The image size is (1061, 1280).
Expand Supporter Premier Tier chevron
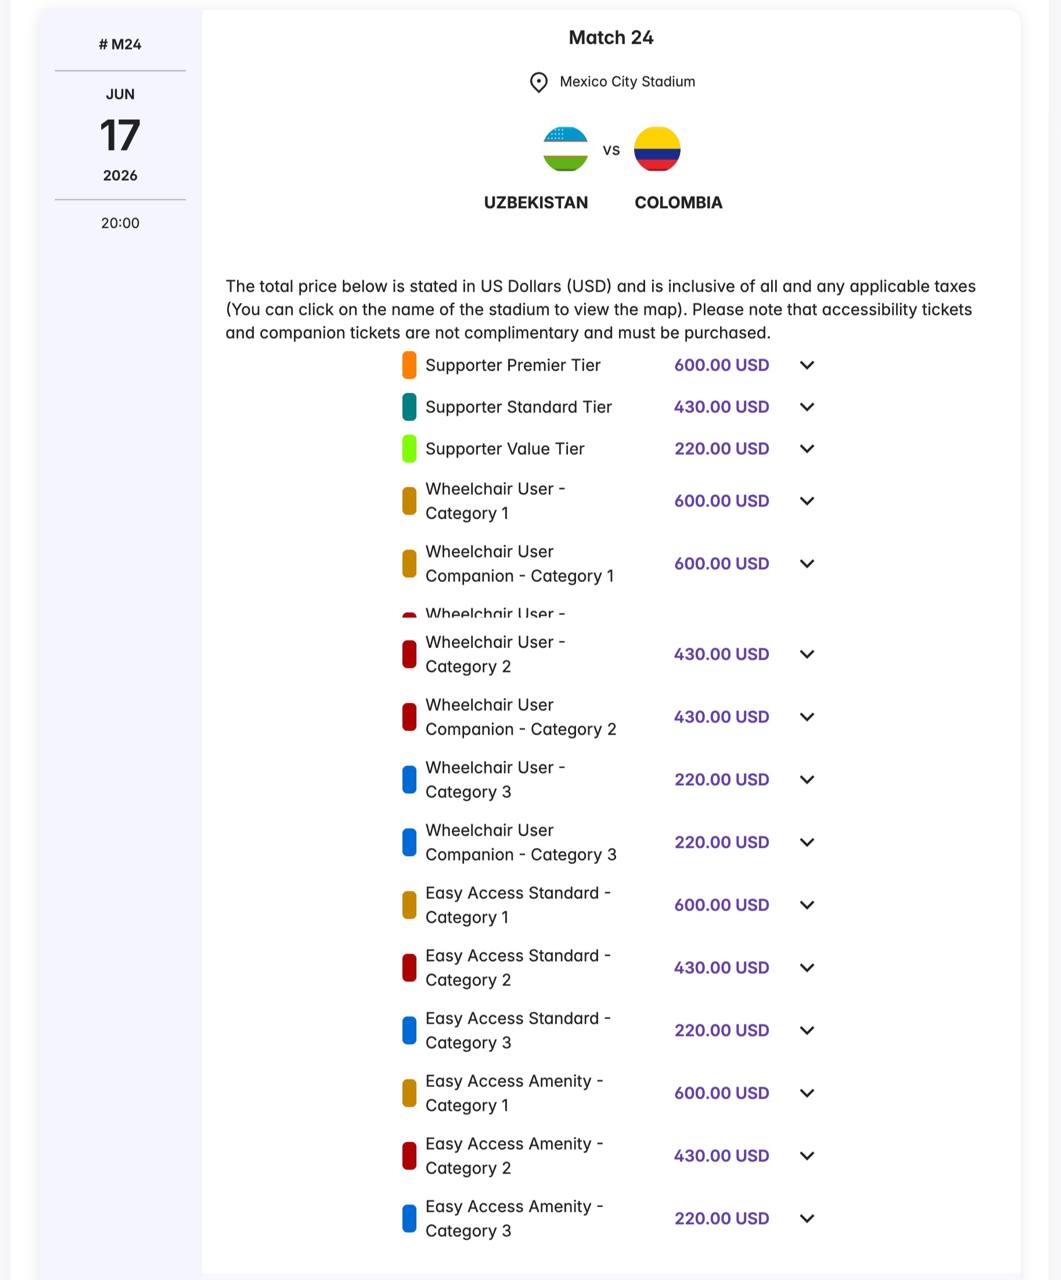(807, 365)
